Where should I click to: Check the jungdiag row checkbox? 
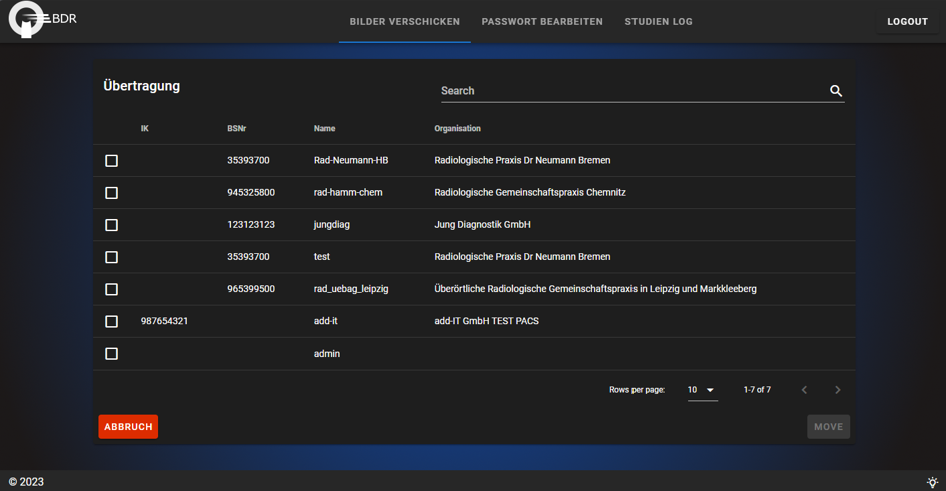click(x=112, y=225)
